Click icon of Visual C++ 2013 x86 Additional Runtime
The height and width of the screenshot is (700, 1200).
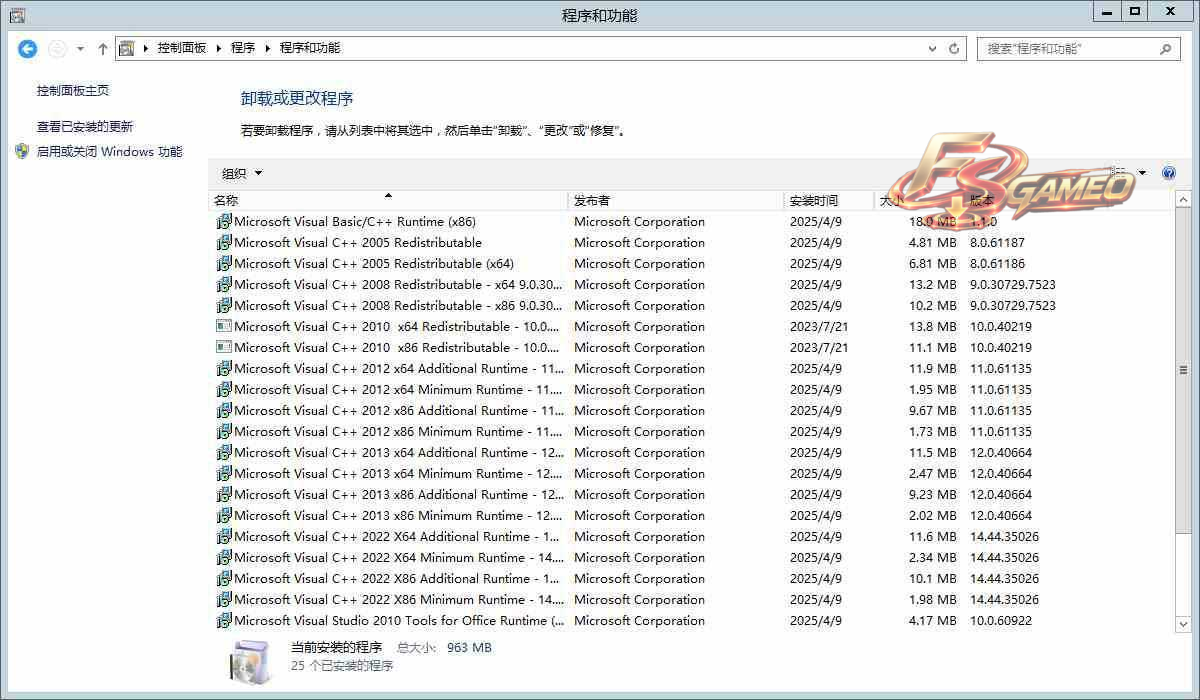tap(224, 495)
